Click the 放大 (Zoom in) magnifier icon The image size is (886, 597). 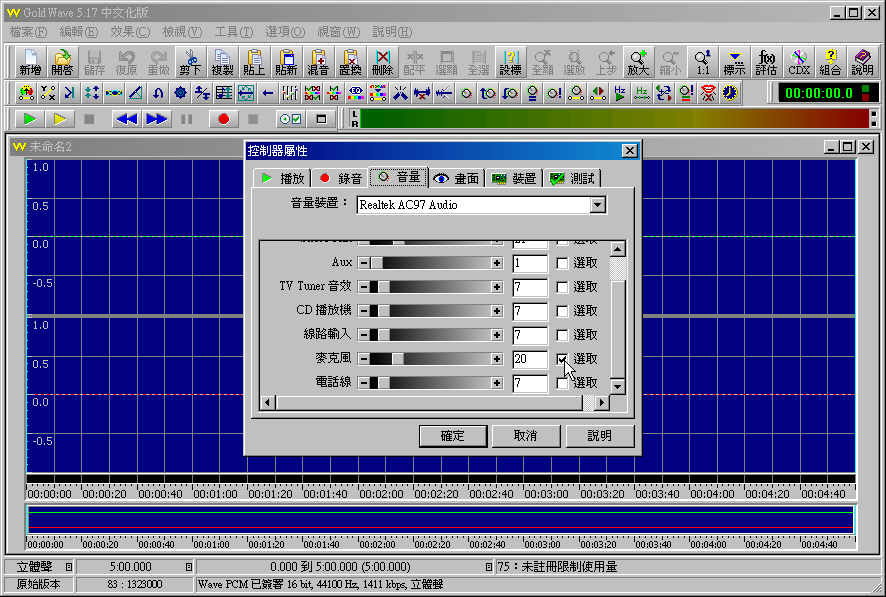click(x=638, y=63)
